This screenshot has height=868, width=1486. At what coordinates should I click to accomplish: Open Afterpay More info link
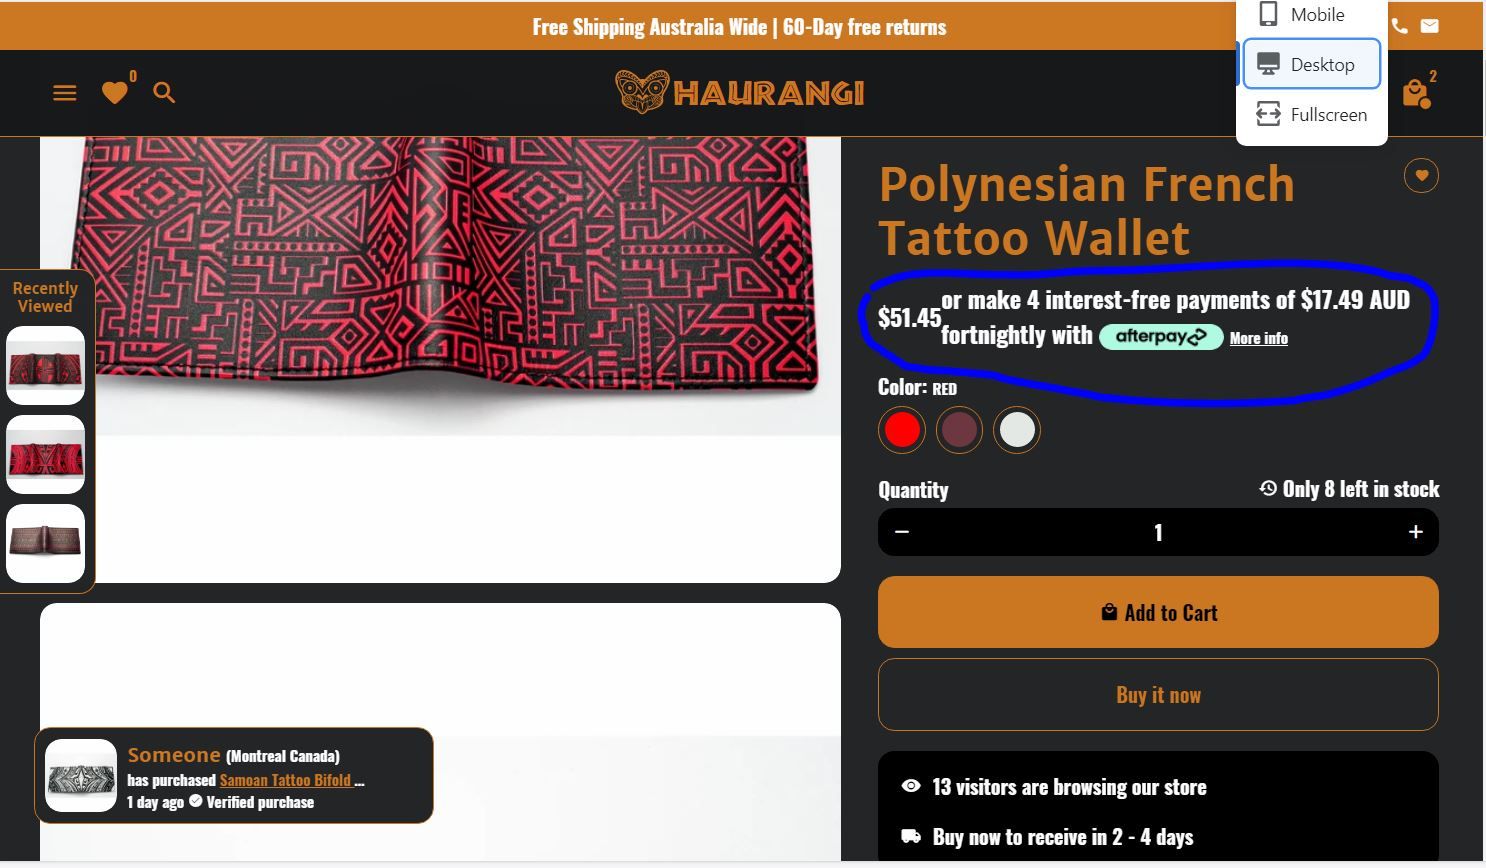[x=1258, y=338]
